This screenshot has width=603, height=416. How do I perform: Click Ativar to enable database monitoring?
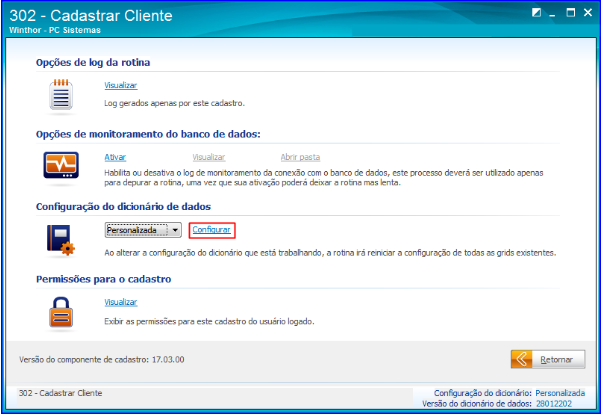115,157
